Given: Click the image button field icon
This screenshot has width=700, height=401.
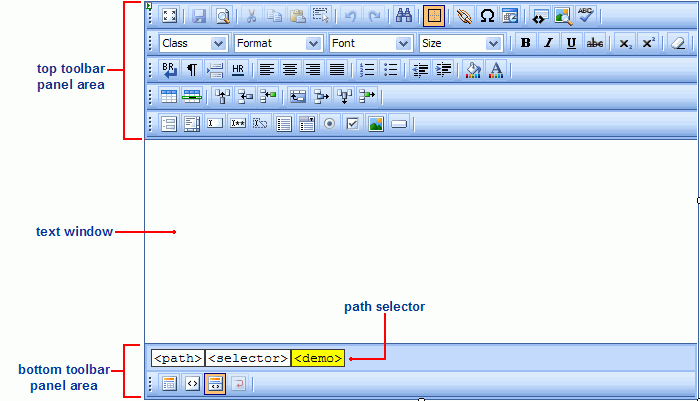Looking at the screenshot, I should click(376, 124).
